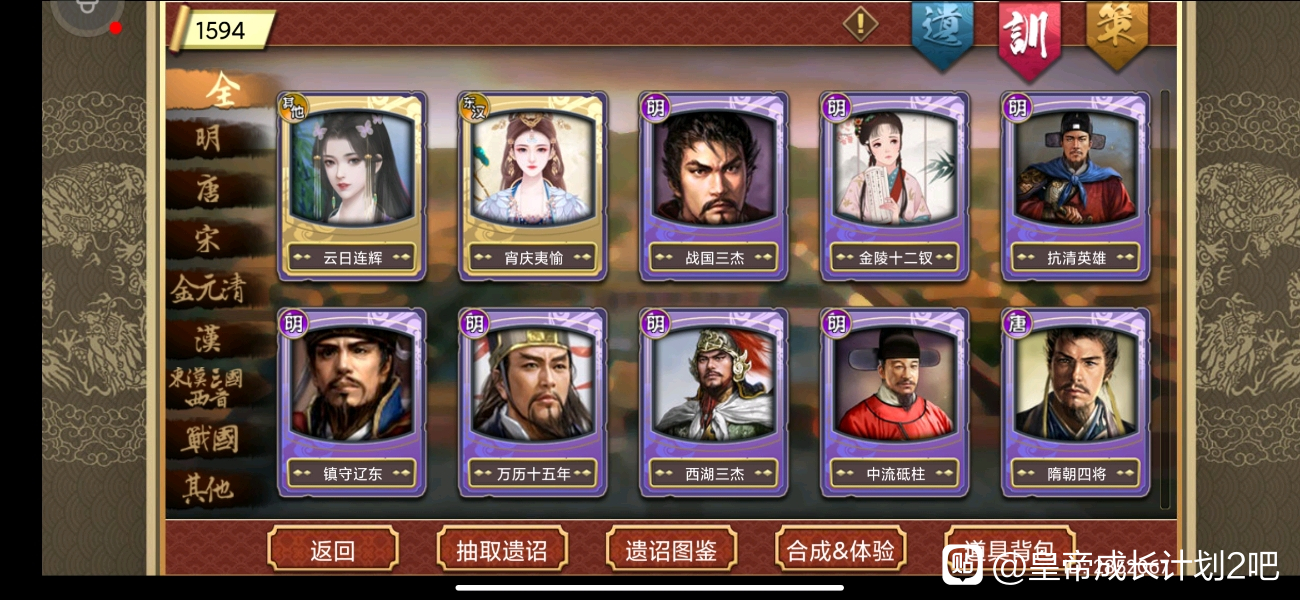Switch to the 明 dynasty tab
This screenshot has height=600, width=1300.
pyautogui.click(x=210, y=138)
